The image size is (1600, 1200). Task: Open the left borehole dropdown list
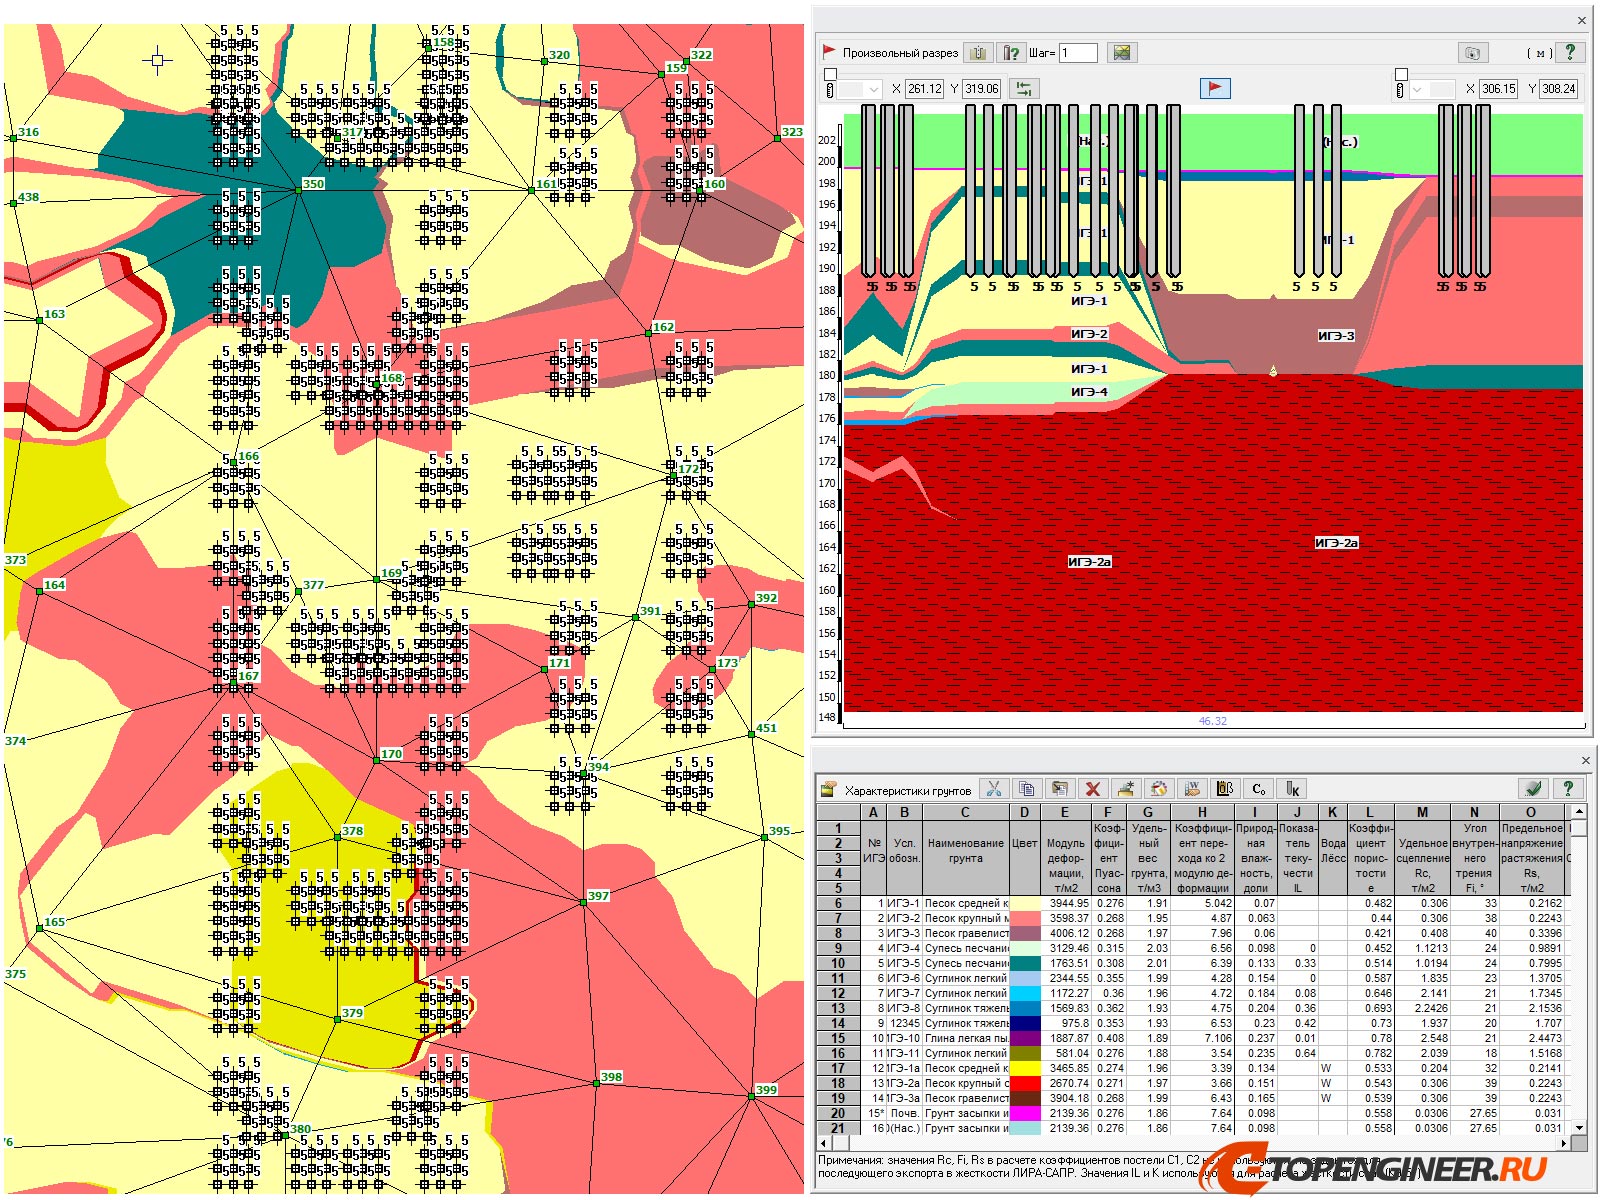click(874, 90)
